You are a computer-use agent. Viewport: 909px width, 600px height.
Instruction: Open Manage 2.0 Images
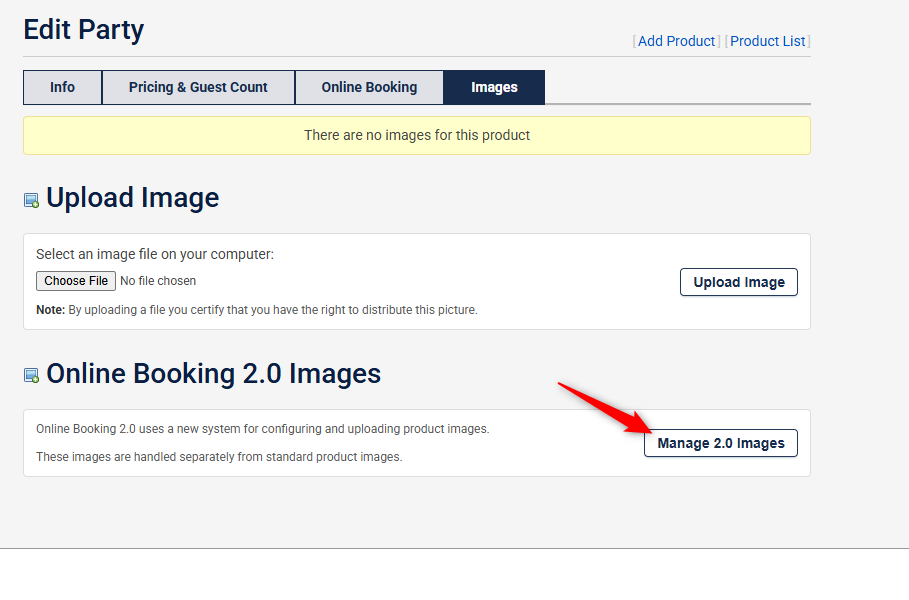click(720, 443)
